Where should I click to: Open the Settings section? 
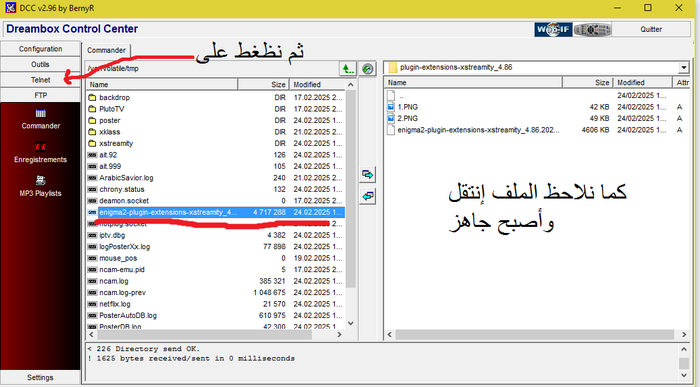(40, 378)
